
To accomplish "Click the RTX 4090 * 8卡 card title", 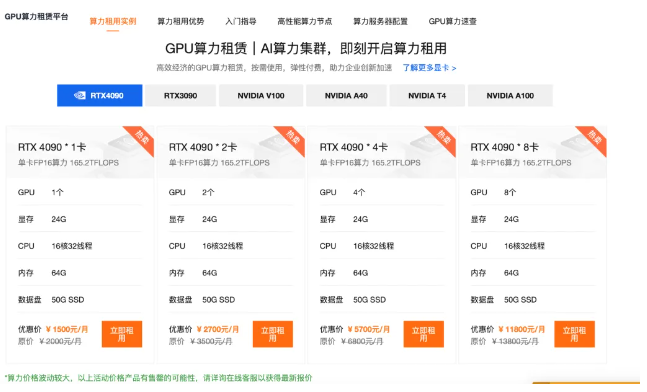I will 505,147.
